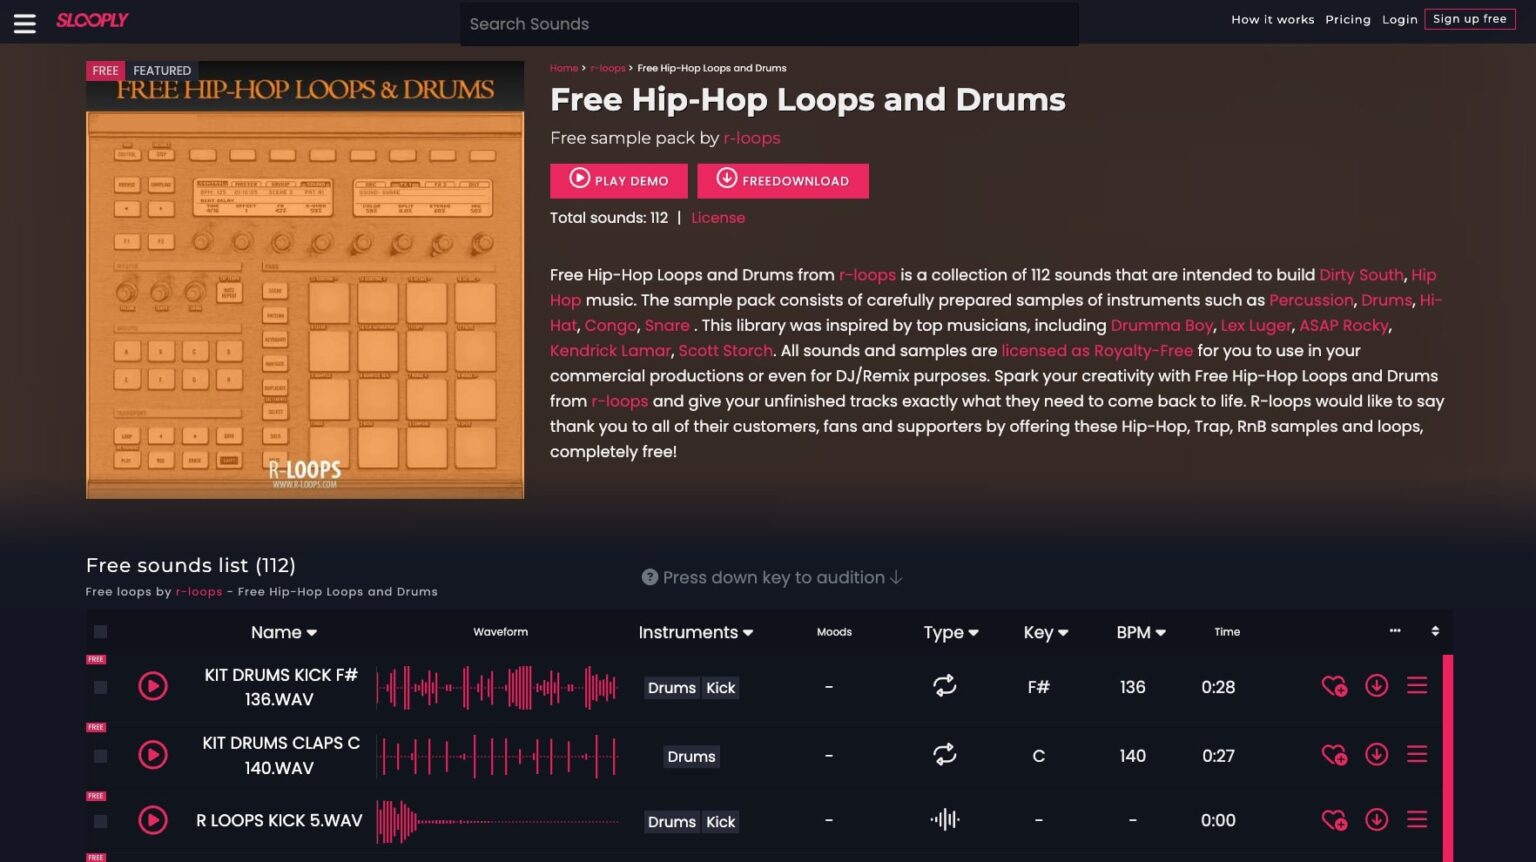Viewport: 1536px width, 862px height.
Task: Click the one-shot type icon for R LOOPS KICK 5
Action: (x=944, y=820)
